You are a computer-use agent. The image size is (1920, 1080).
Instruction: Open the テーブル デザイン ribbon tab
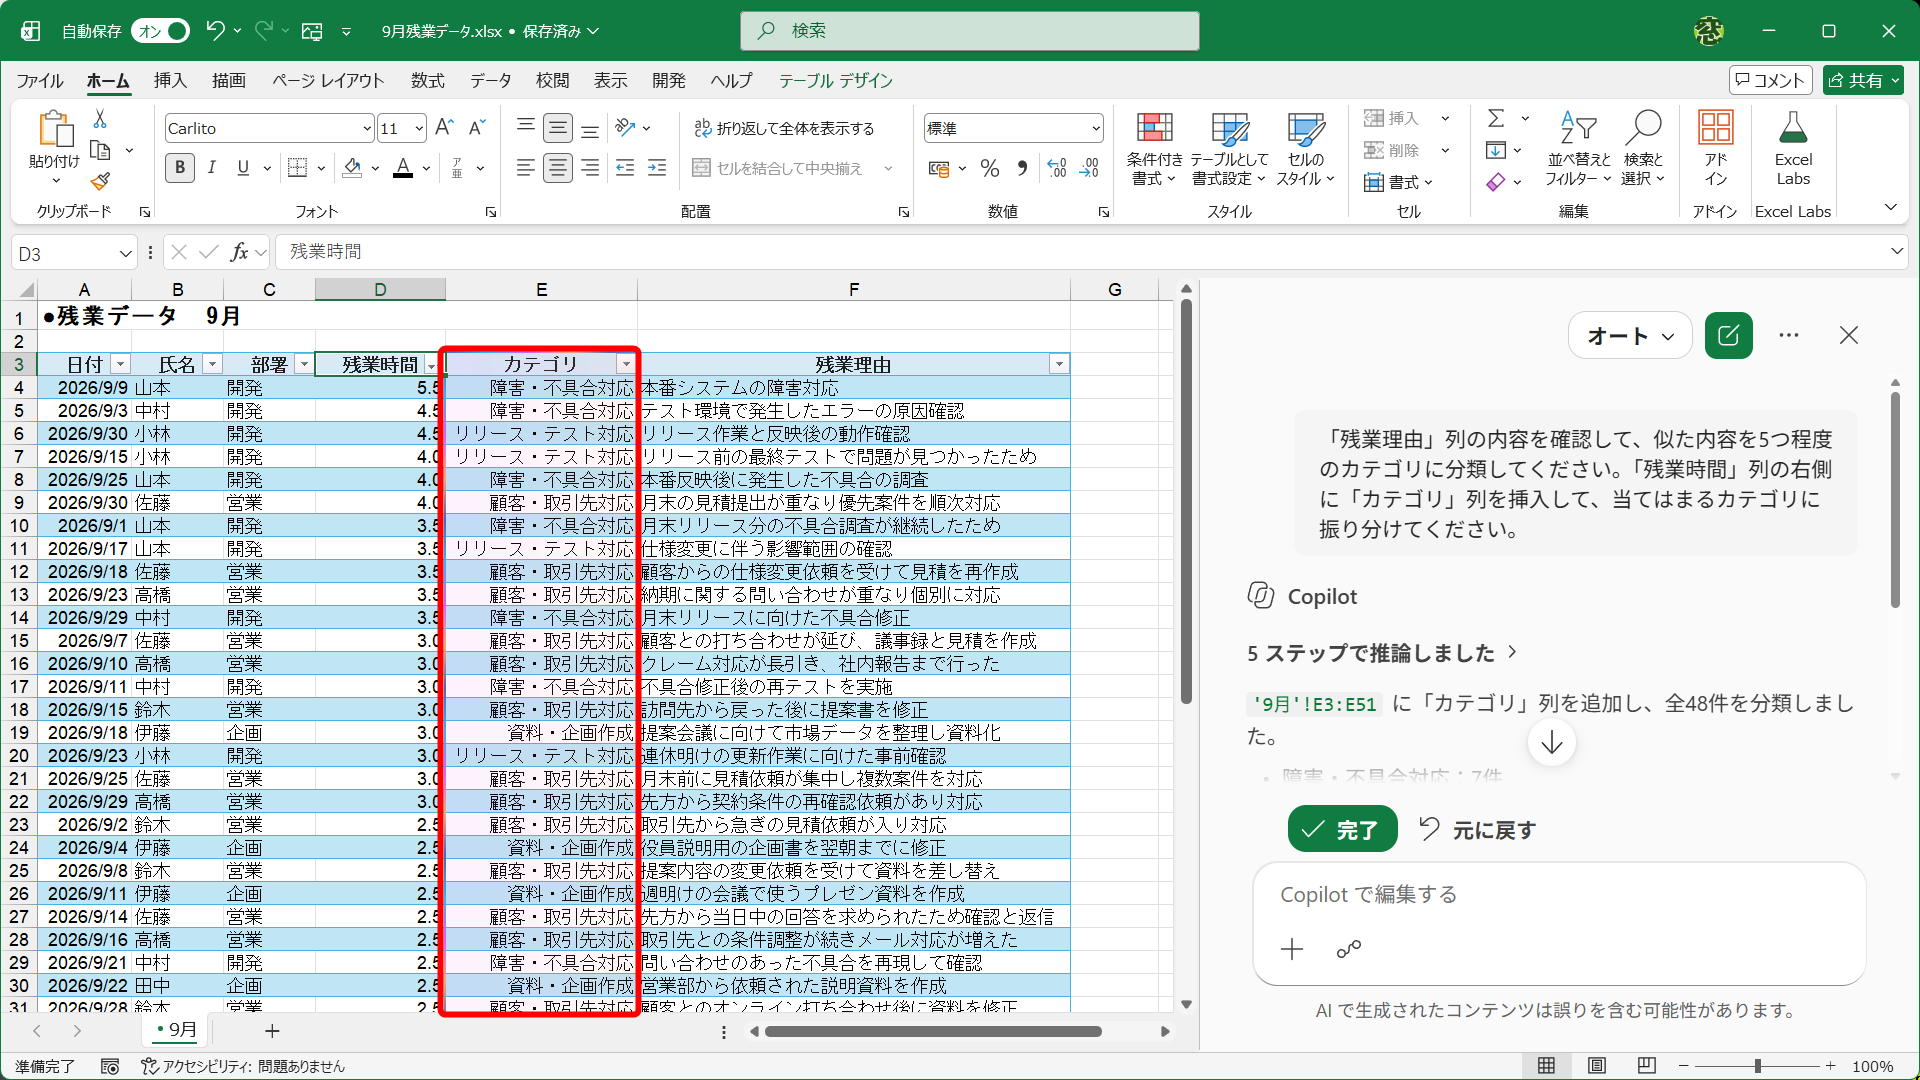tap(836, 81)
